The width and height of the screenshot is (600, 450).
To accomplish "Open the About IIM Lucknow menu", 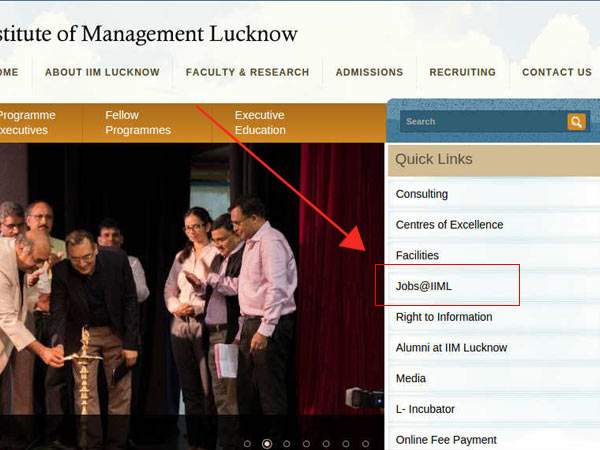I will coord(102,72).
